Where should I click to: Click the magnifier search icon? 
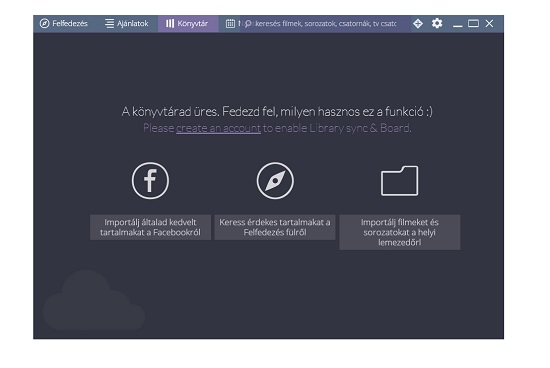(248, 24)
